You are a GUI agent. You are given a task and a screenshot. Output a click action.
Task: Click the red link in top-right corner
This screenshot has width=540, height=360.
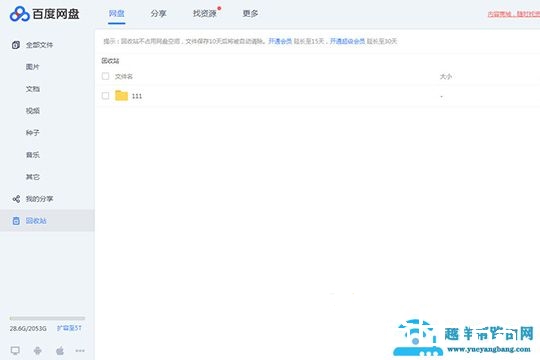tap(513, 14)
